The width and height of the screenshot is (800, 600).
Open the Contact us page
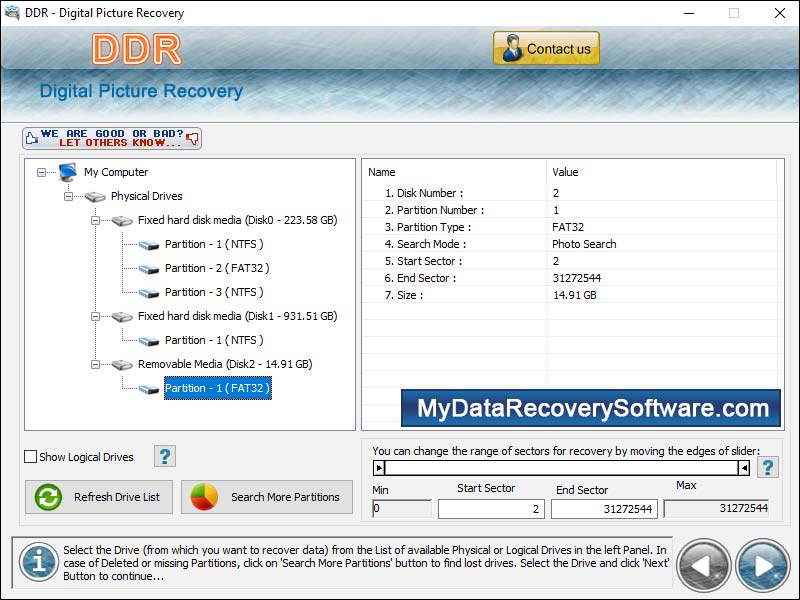pos(546,48)
